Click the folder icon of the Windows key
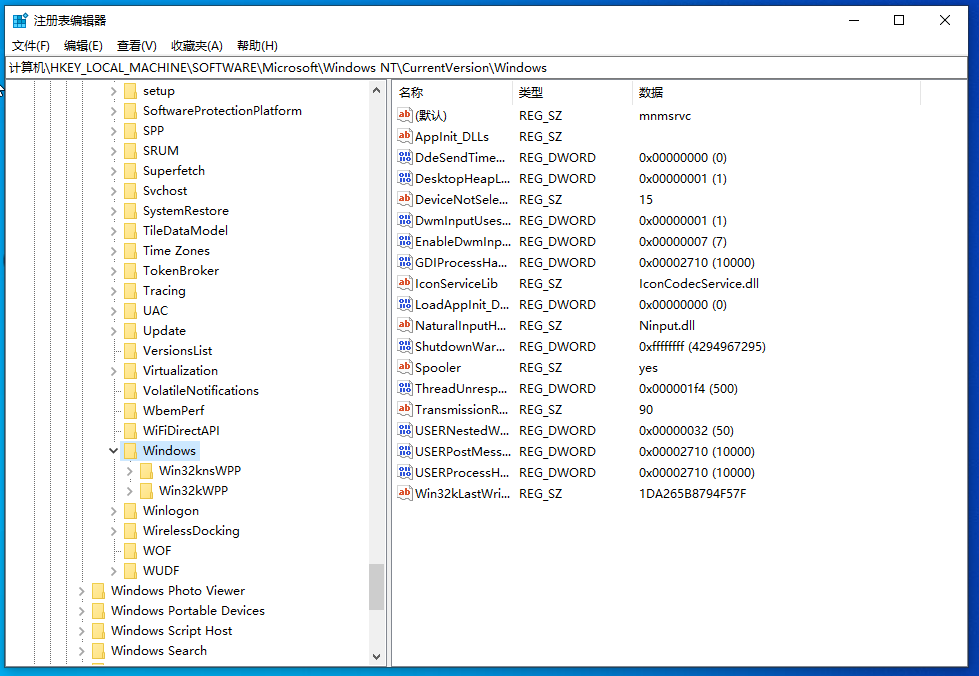This screenshot has width=979, height=676. [130, 451]
